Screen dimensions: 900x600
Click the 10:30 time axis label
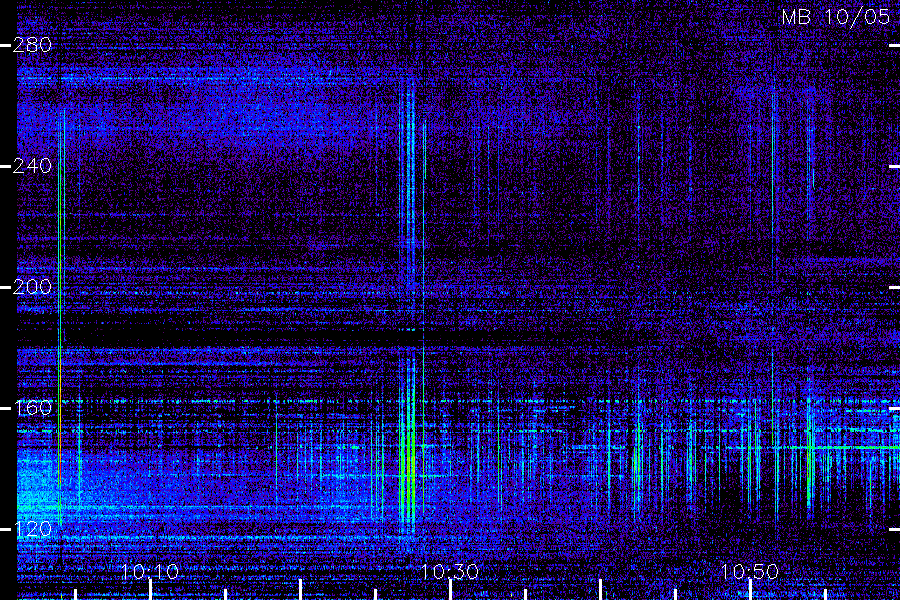click(x=449, y=571)
